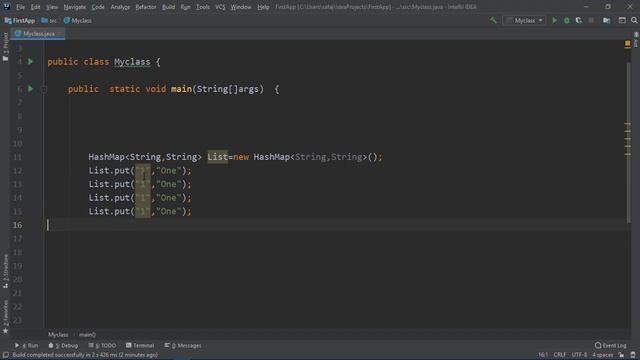The image size is (640, 360).
Task: Click the main() breadcrumb below the editor
Action: tap(87, 335)
